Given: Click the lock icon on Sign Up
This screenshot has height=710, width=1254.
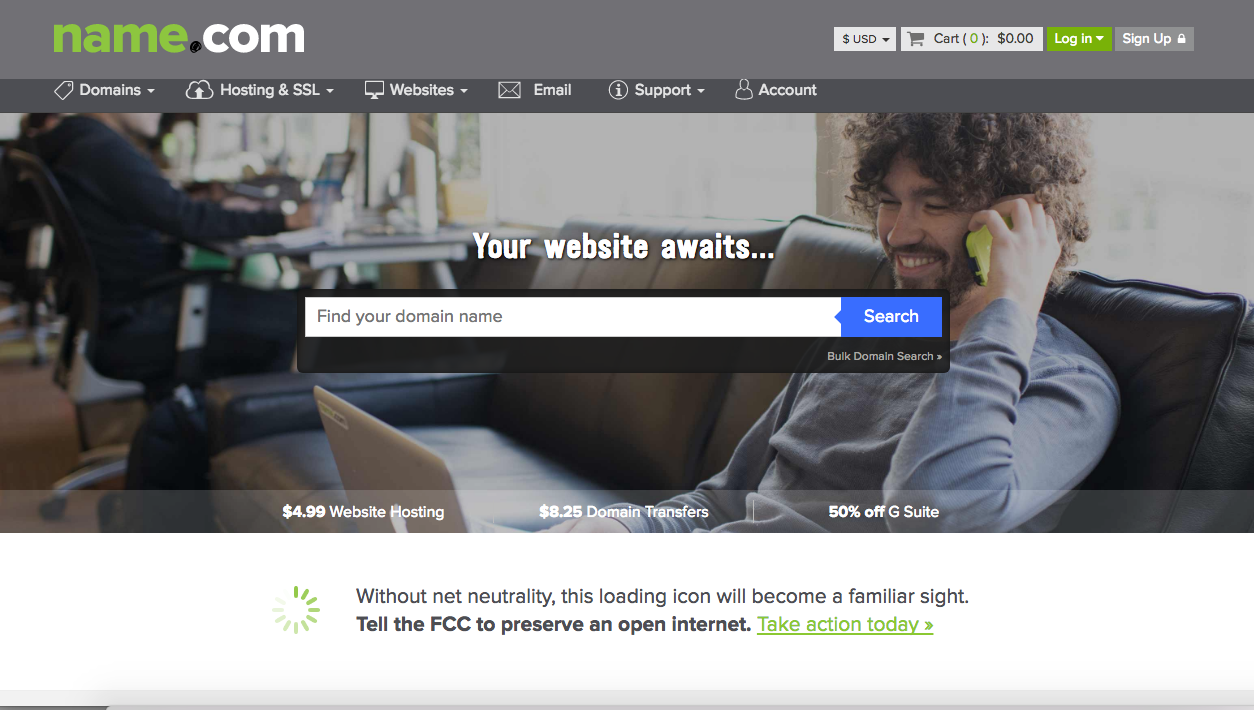Looking at the screenshot, I should click(x=1182, y=38).
